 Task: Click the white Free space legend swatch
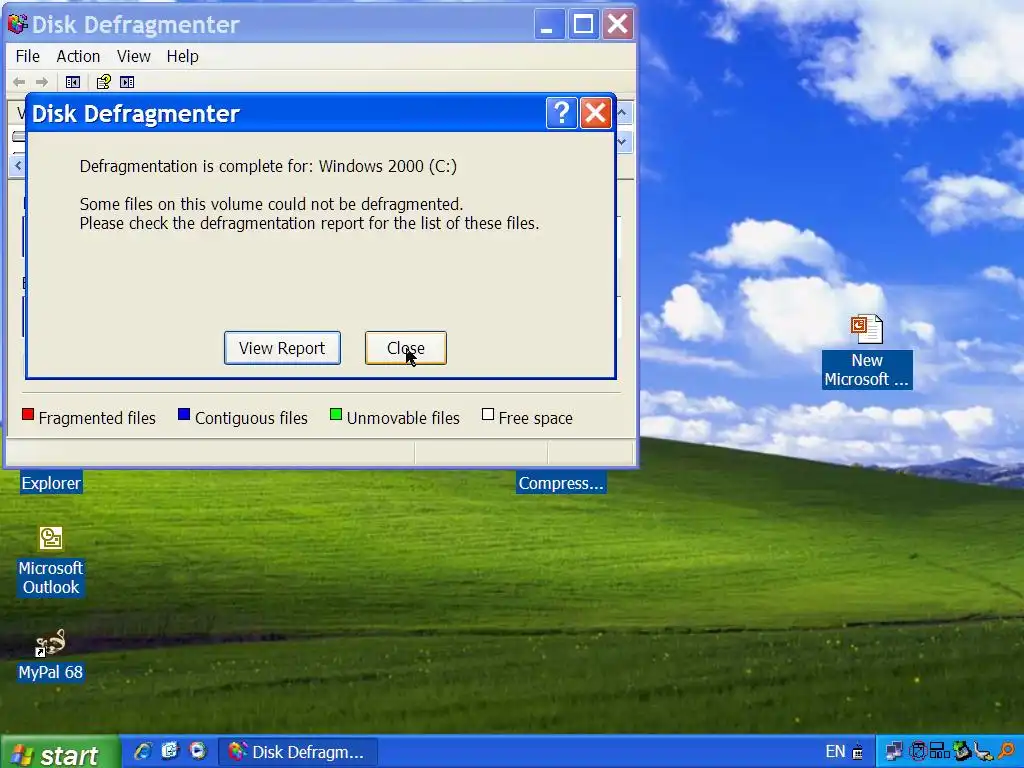click(487, 415)
